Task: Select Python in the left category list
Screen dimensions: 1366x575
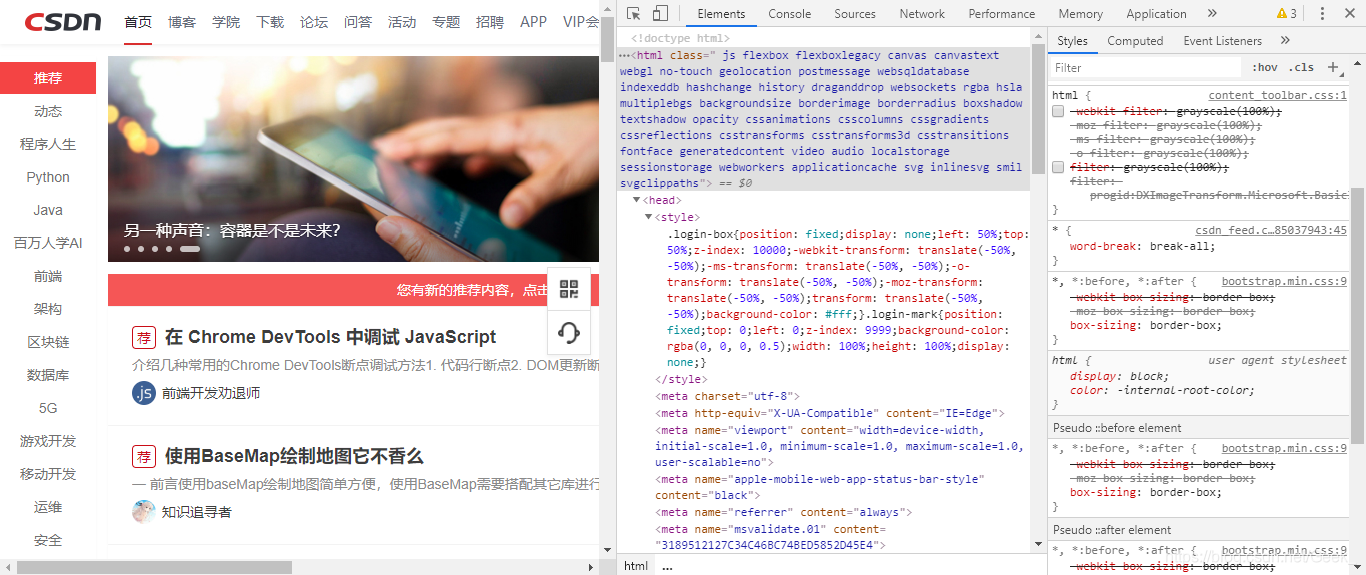Action: (x=48, y=177)
